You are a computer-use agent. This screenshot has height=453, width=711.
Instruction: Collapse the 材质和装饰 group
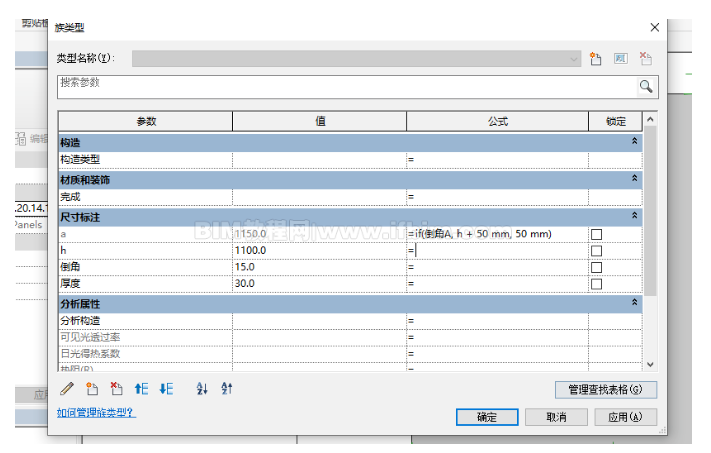click(634, 179)
